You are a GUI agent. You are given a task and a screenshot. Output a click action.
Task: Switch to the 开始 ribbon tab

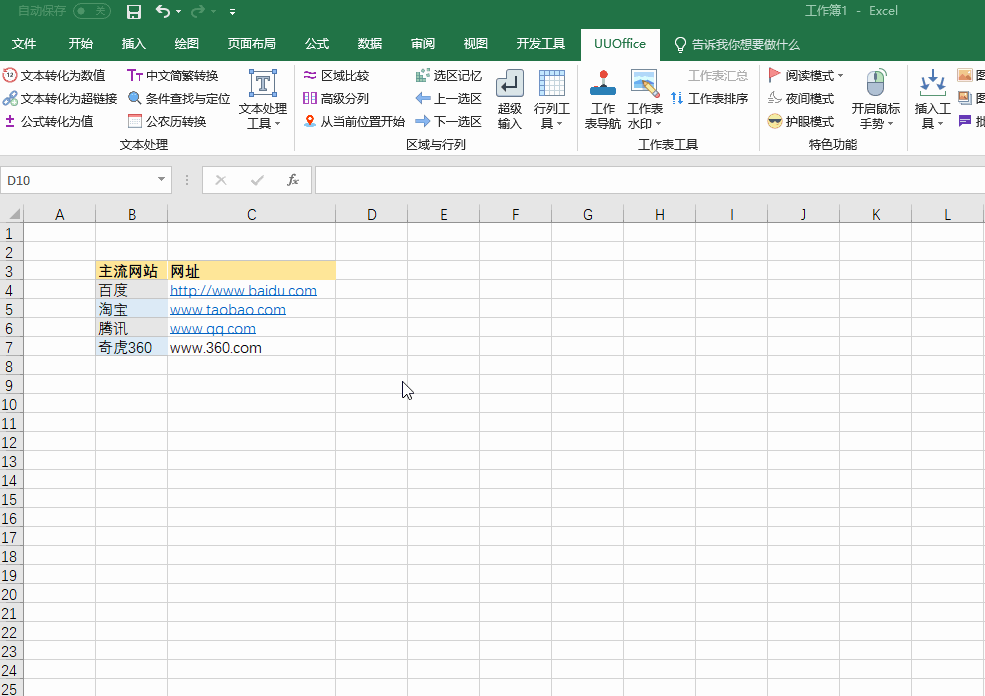pyautogui.click(x=80, y=44)
